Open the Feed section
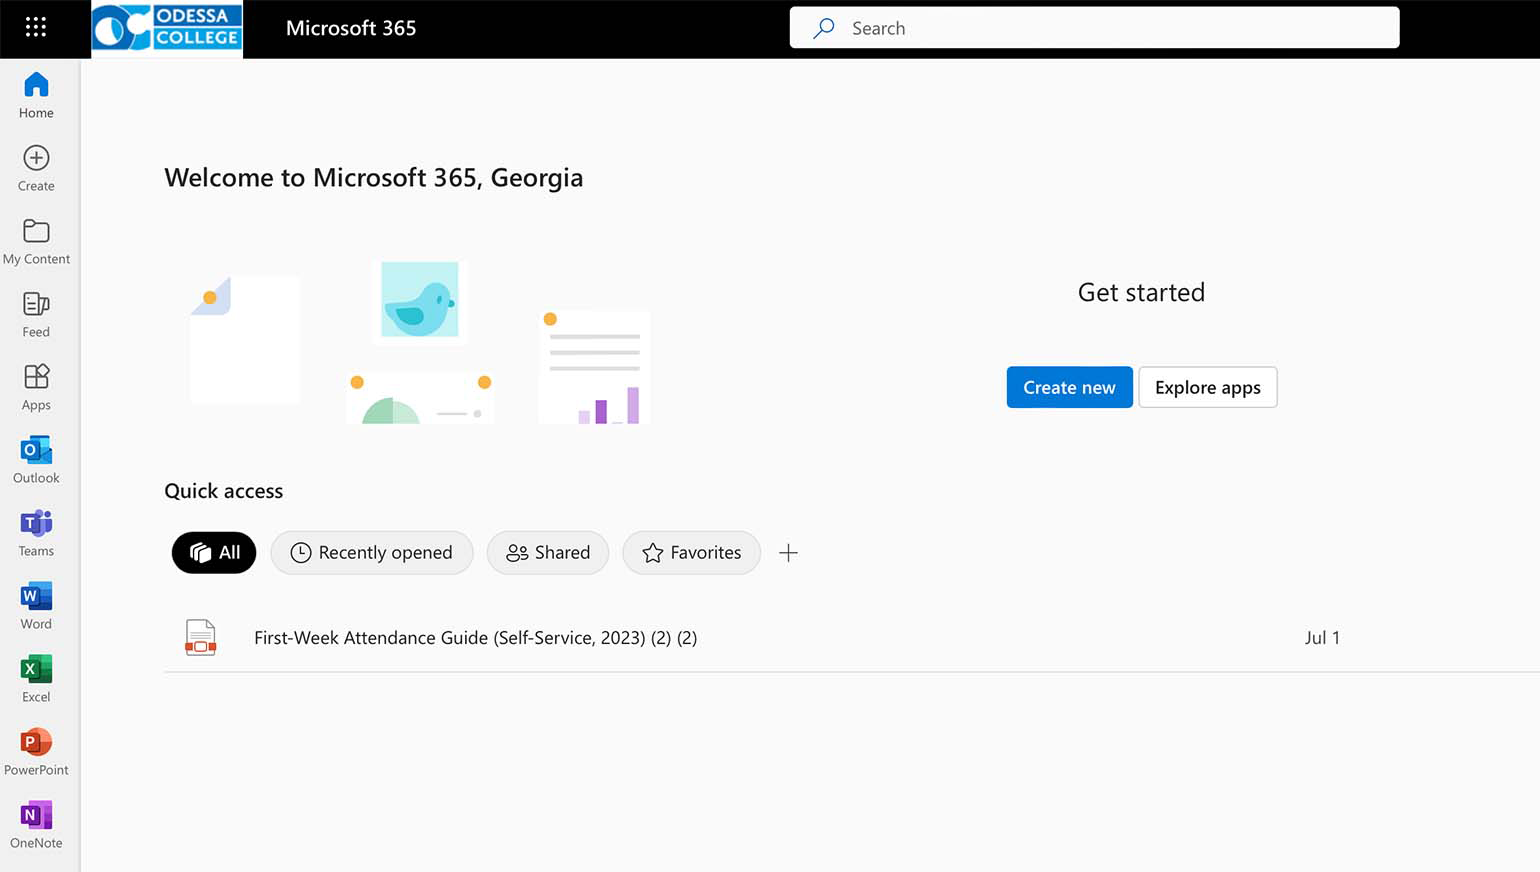This screenshot has height=872, width=1540. click(x=36, y=314)
